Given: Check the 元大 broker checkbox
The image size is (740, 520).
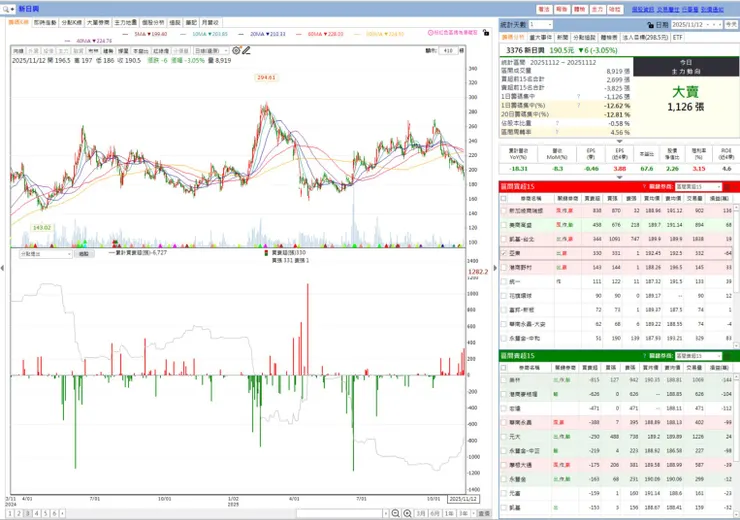Looking at the screenshot, I should (504, 437).
